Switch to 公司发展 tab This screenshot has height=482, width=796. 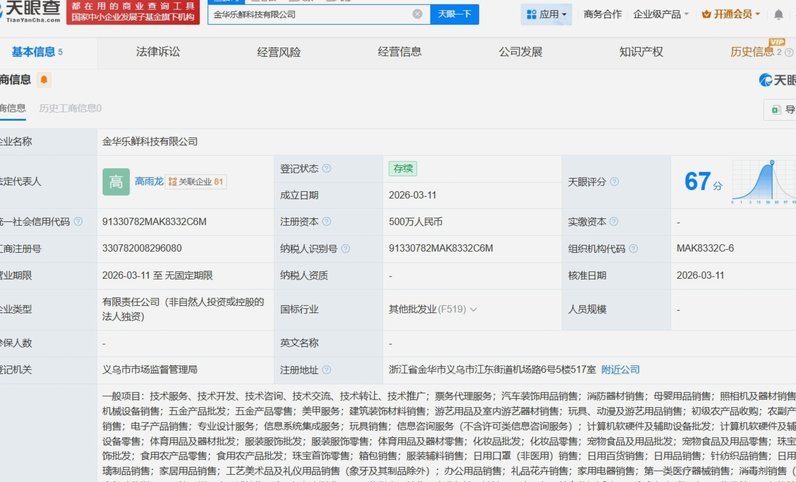click(x=520, y=52)
